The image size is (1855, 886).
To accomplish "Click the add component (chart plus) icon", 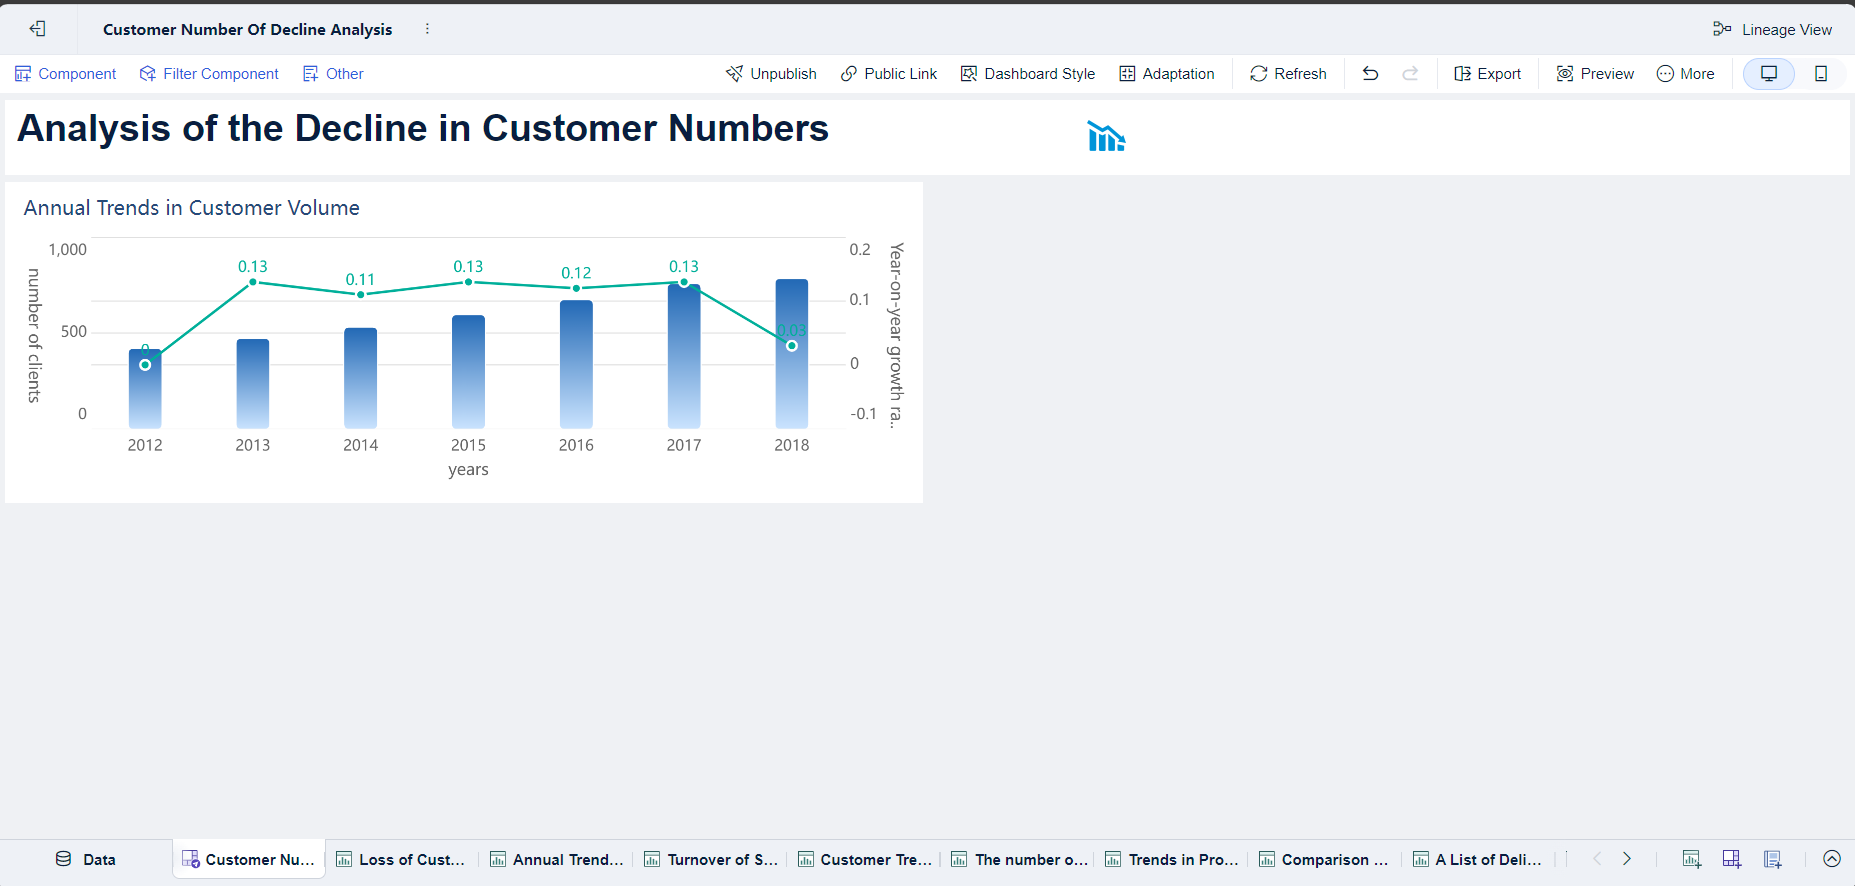I will (x=1691, y=859).
